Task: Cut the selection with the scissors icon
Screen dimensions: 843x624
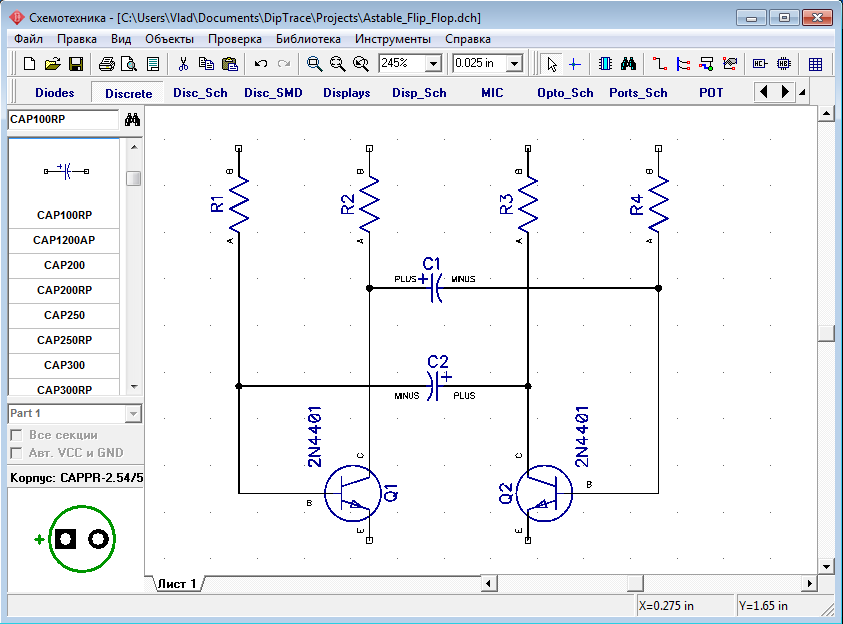Action: coord(183,64)
